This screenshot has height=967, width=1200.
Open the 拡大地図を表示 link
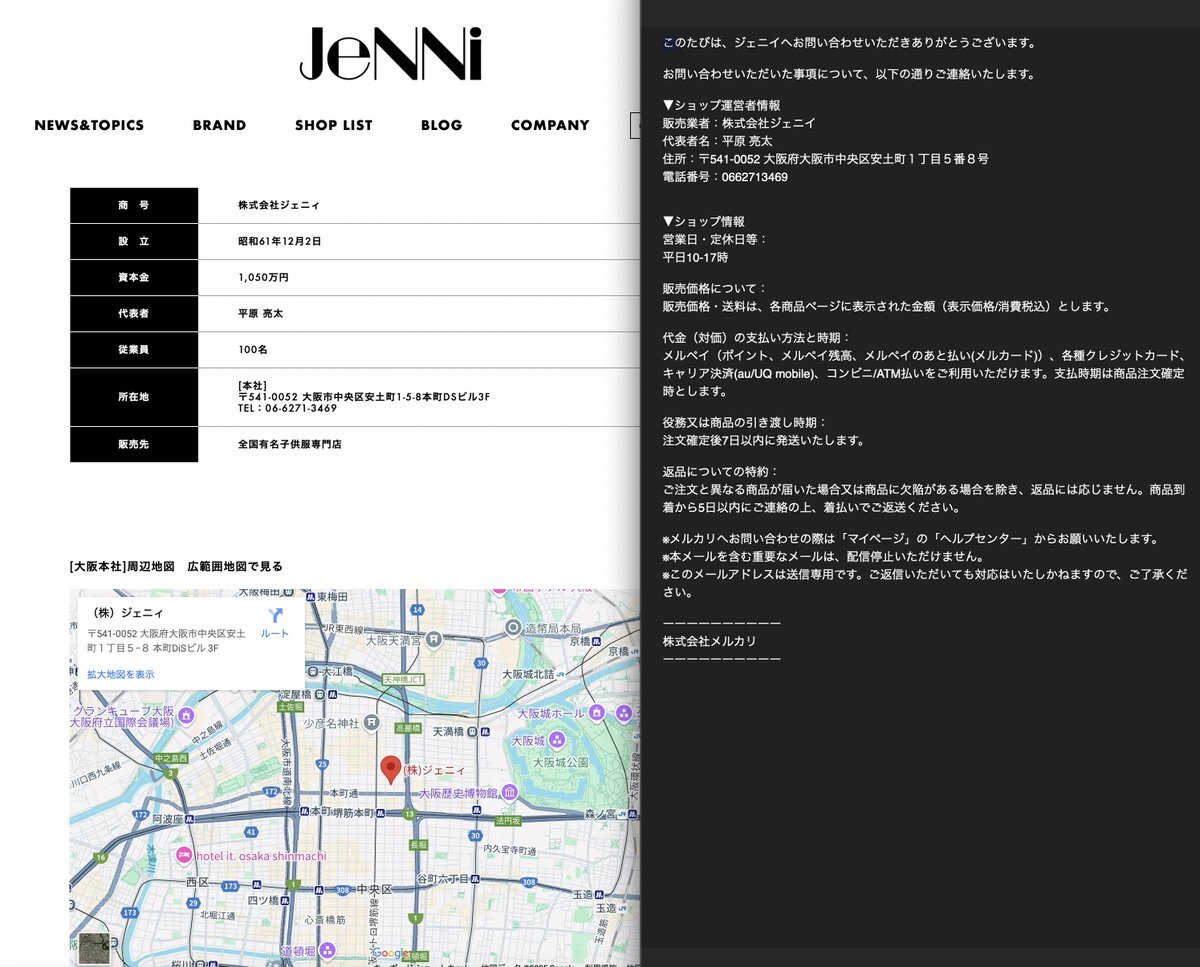(120, 674)
